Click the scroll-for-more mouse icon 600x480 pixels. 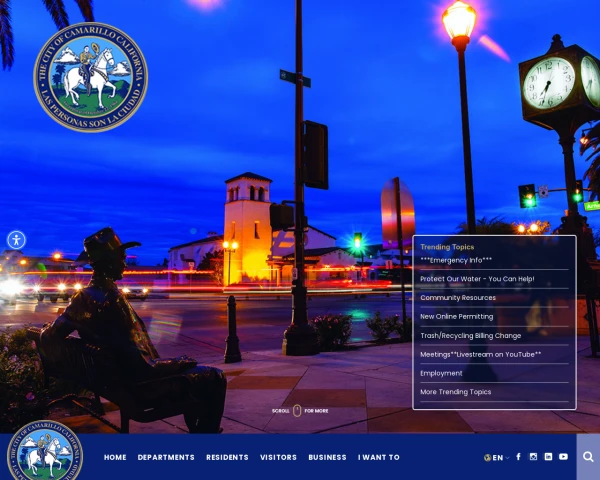pyautogui.click(x=297, y=410)
